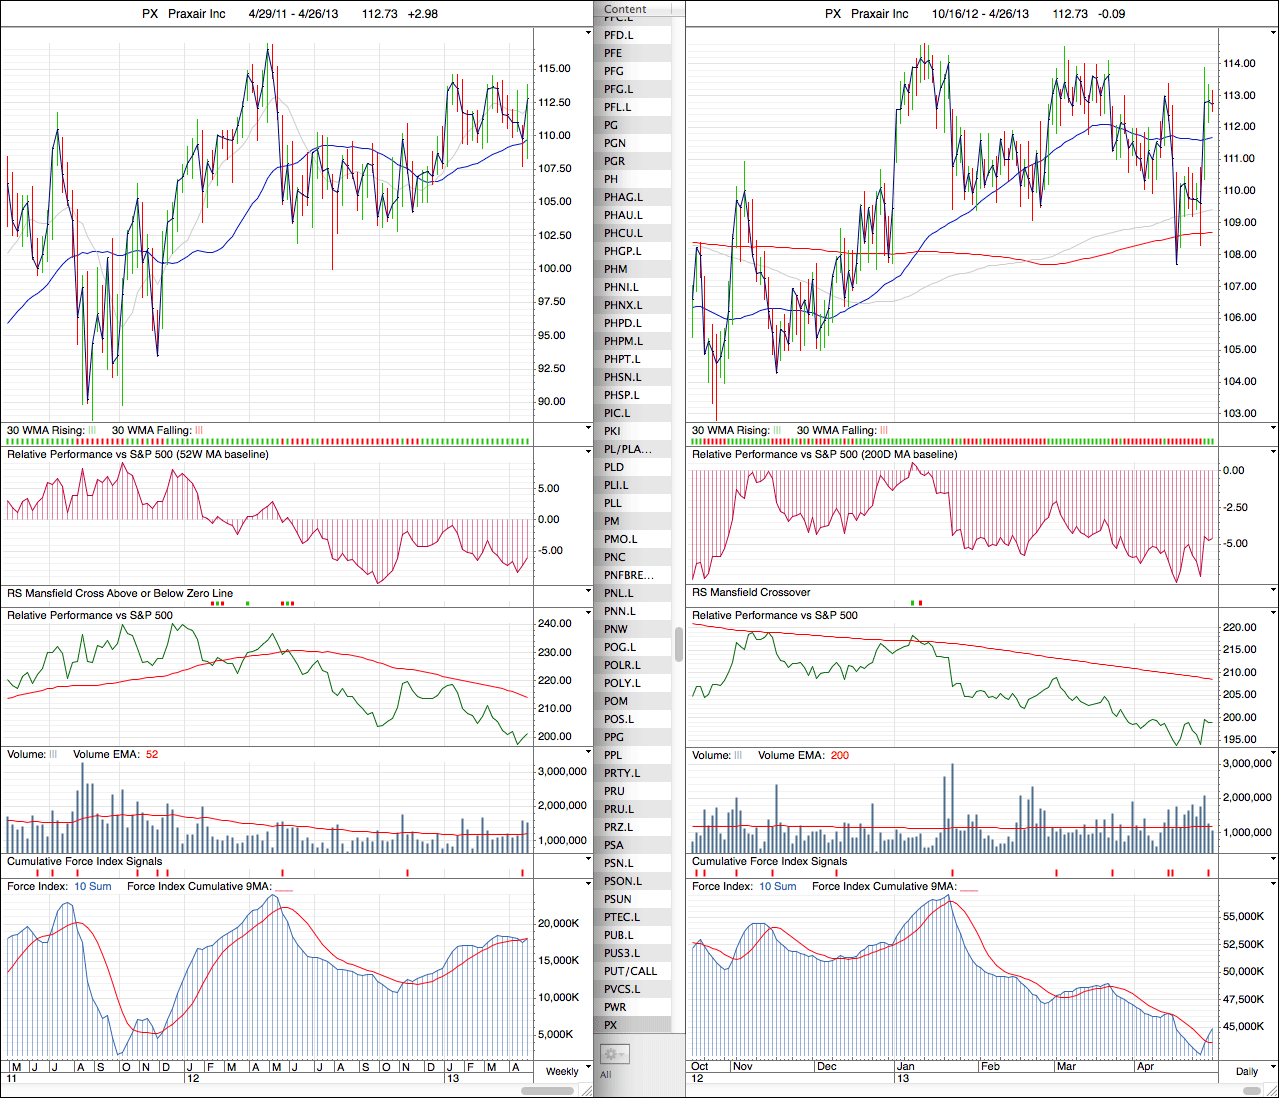Click the 30 WMA Rising legend marker in weekly chart

(x=92, y=430)
